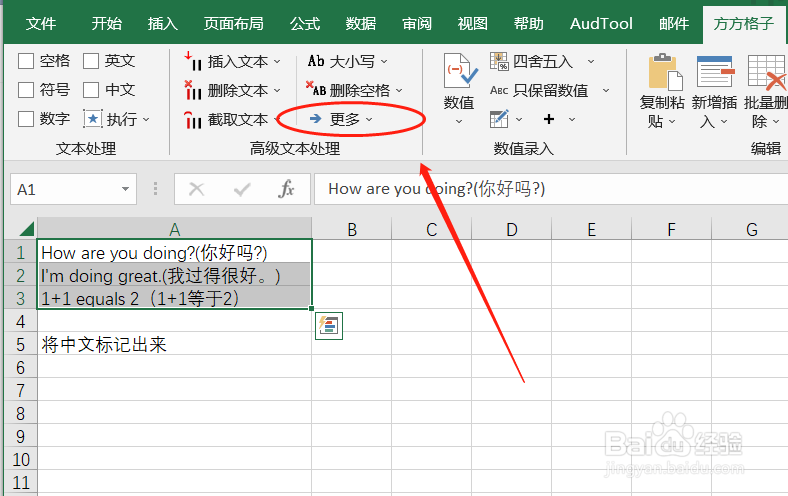This screenshot has width=788, height=496.
Task: Select column G header
Action: tap(751, 229)
